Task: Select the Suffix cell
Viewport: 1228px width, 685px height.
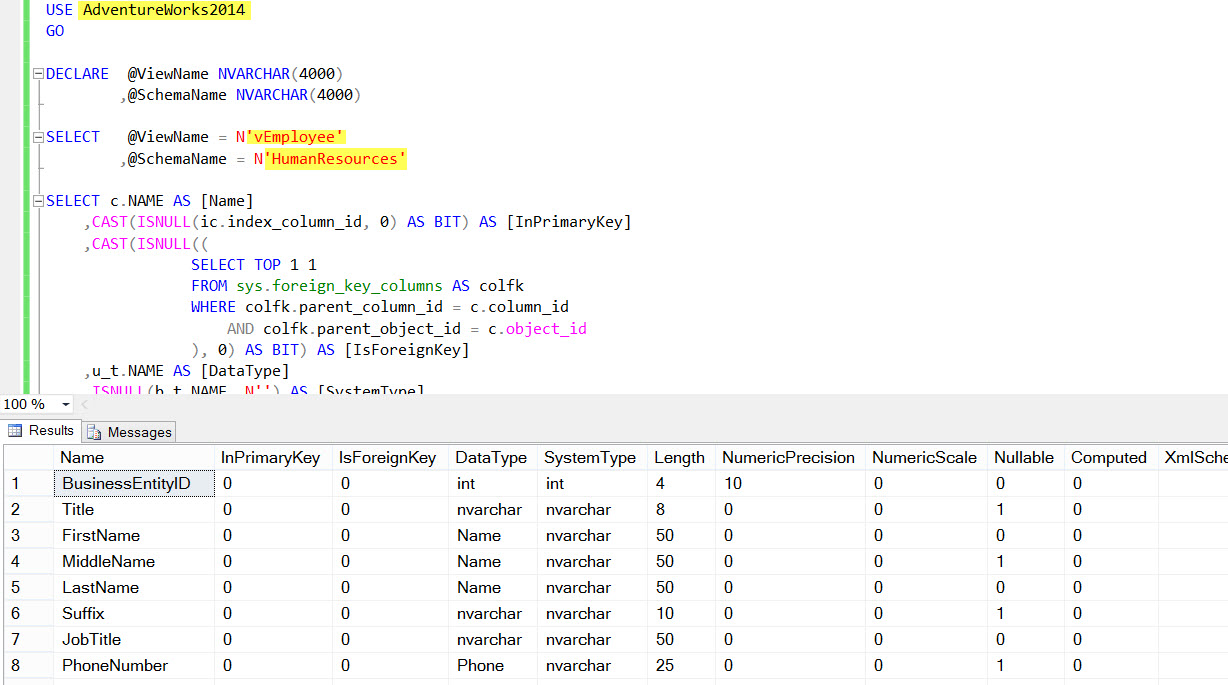Action: (x=134, y=614)
